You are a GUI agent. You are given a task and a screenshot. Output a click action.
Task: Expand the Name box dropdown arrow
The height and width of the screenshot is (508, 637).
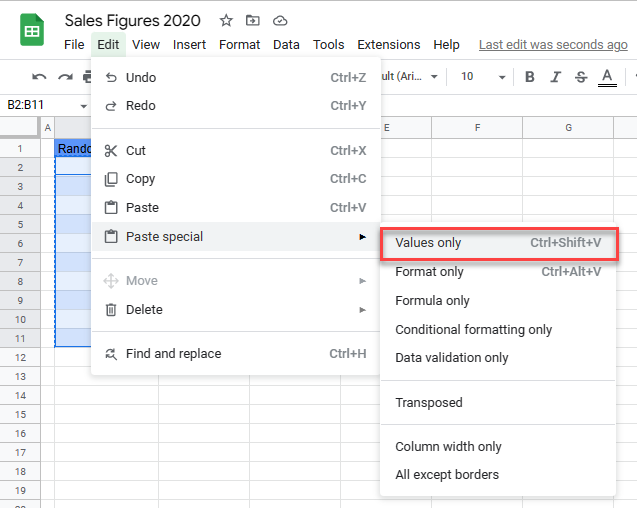pyautogui.click(x=84, y=104)
